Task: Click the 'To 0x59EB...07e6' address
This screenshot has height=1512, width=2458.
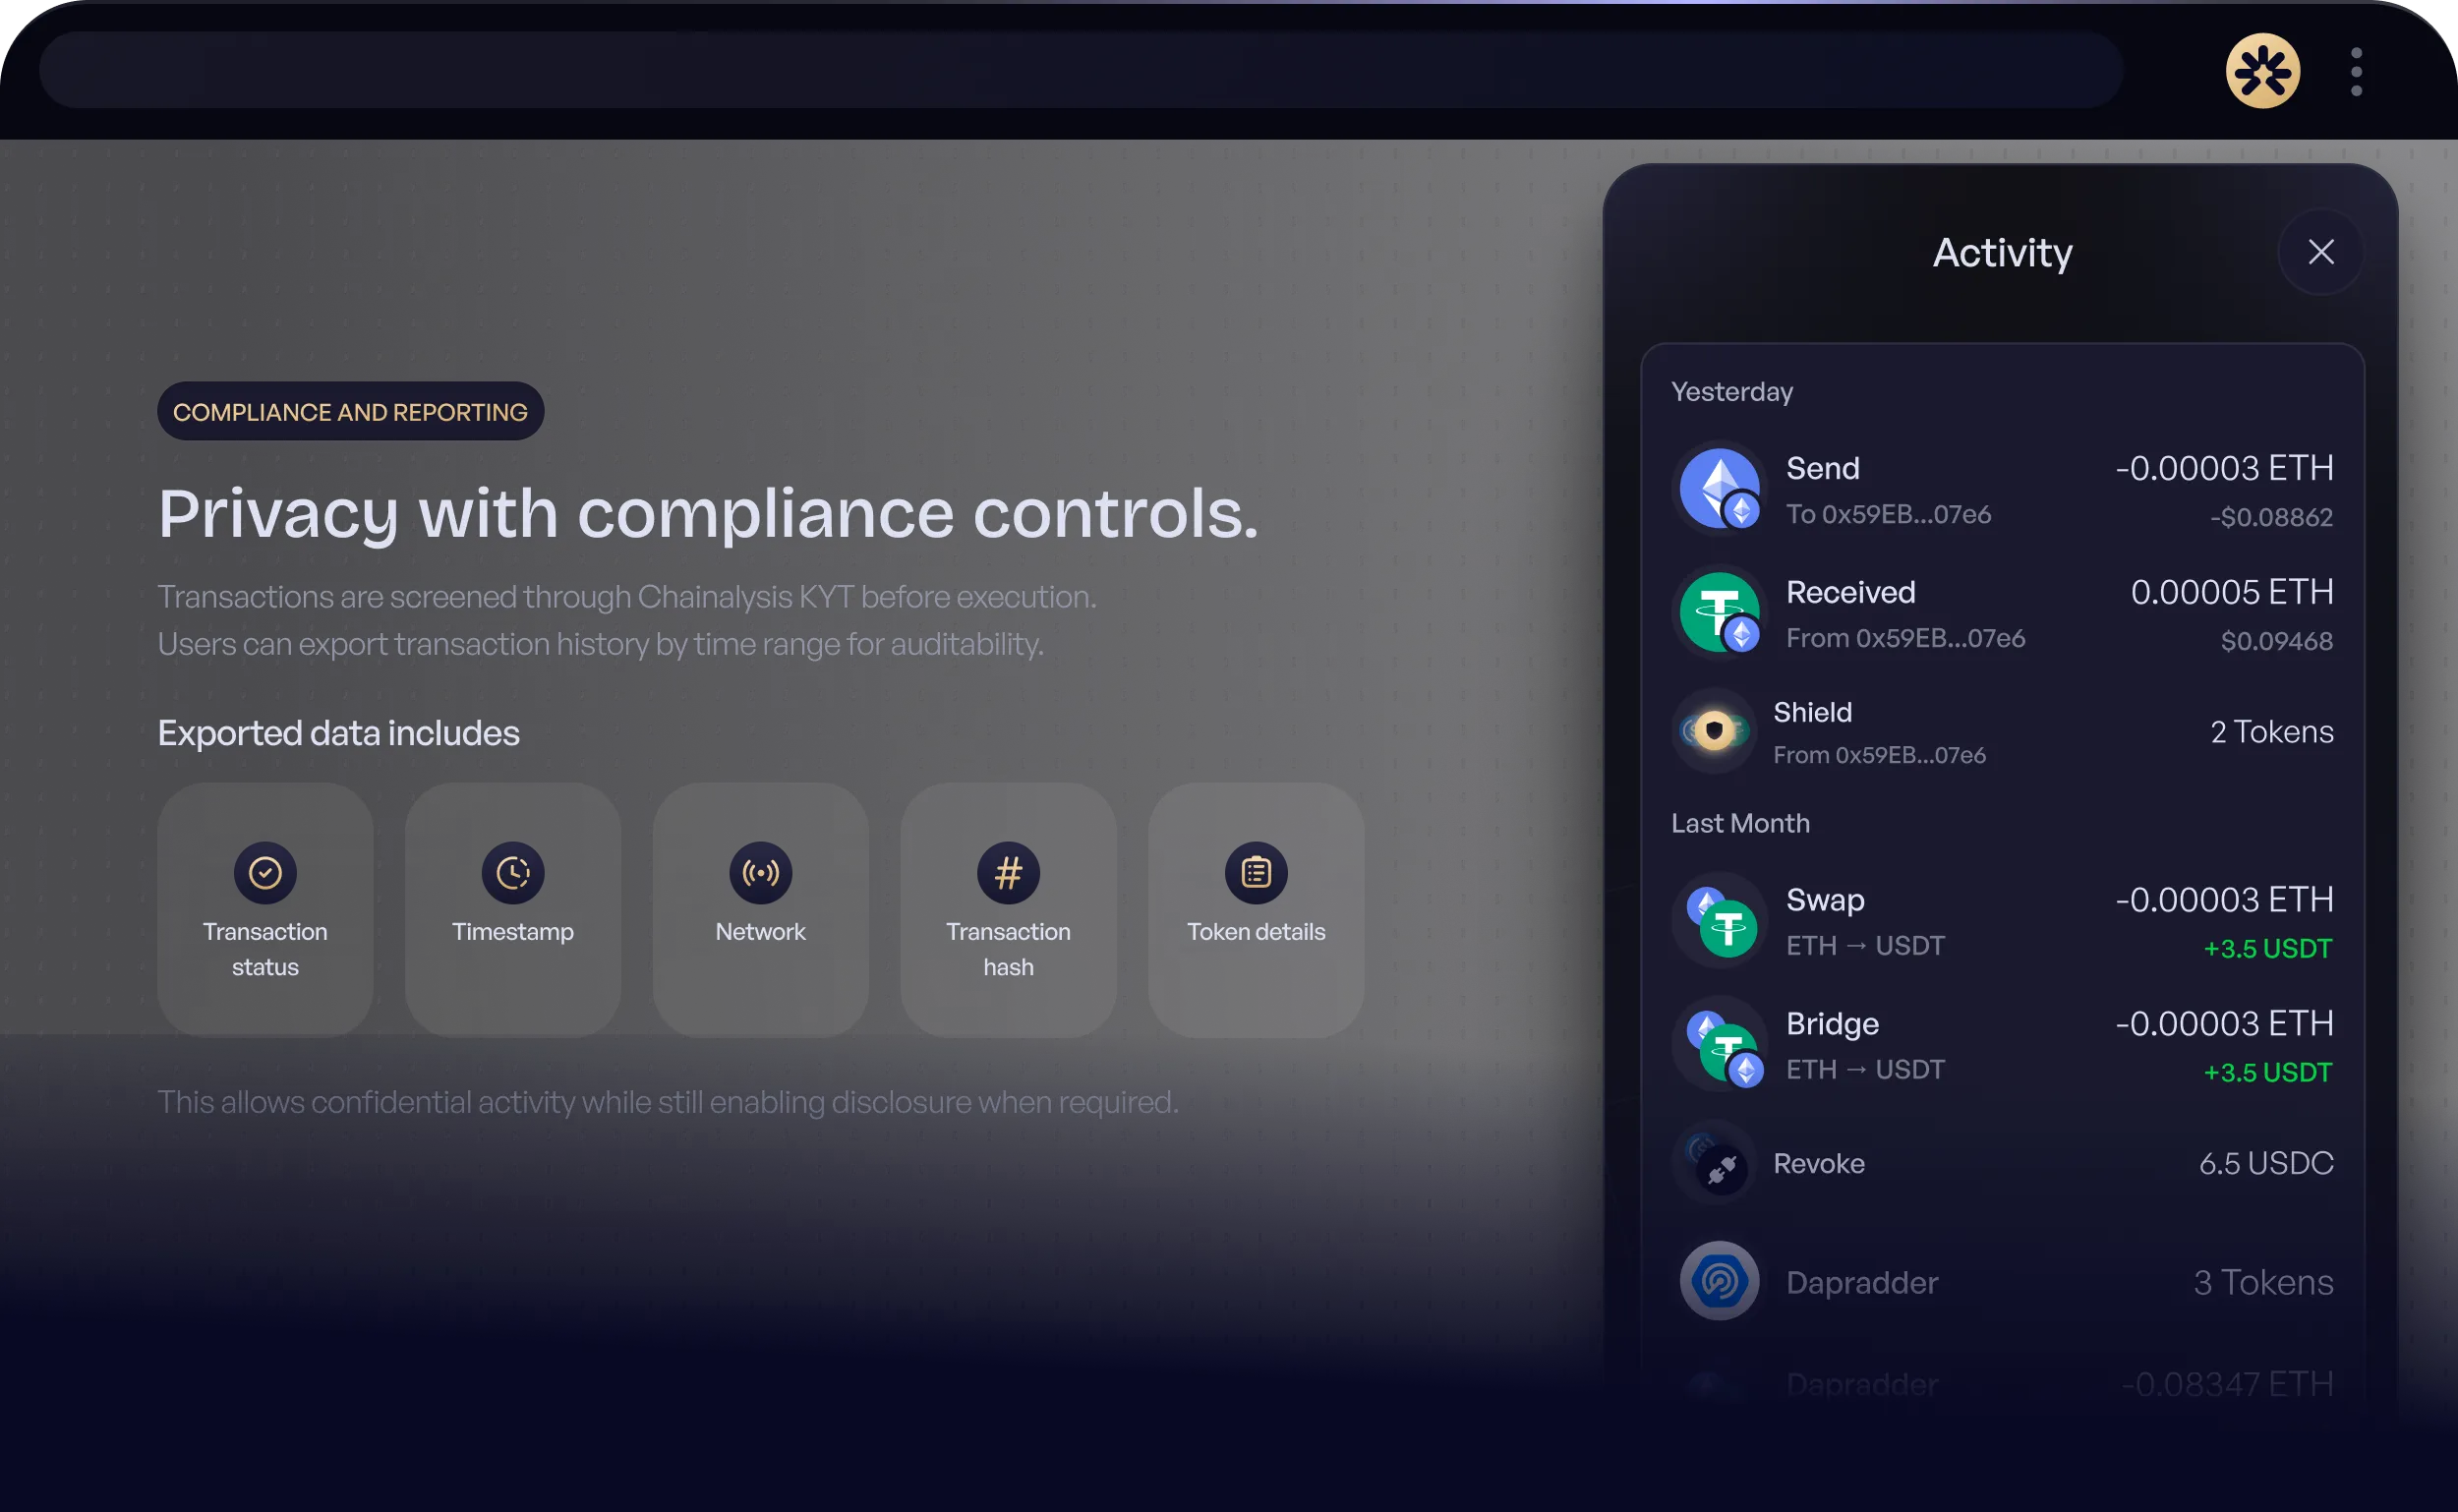Action: [1888, 514]
